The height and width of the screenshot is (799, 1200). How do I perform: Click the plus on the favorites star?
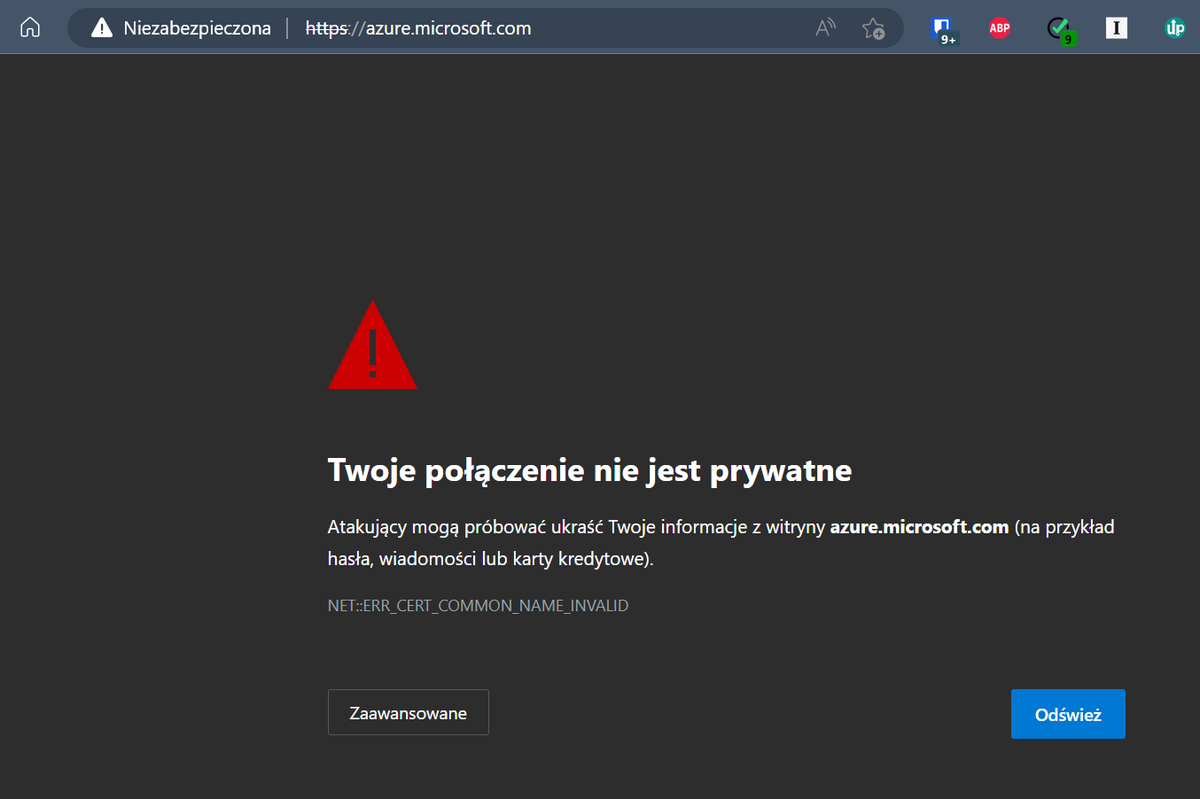tap(880, 33)
